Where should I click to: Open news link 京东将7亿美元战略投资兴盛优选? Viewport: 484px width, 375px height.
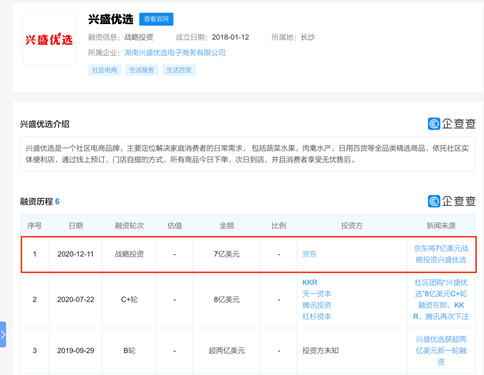(441, 254)
